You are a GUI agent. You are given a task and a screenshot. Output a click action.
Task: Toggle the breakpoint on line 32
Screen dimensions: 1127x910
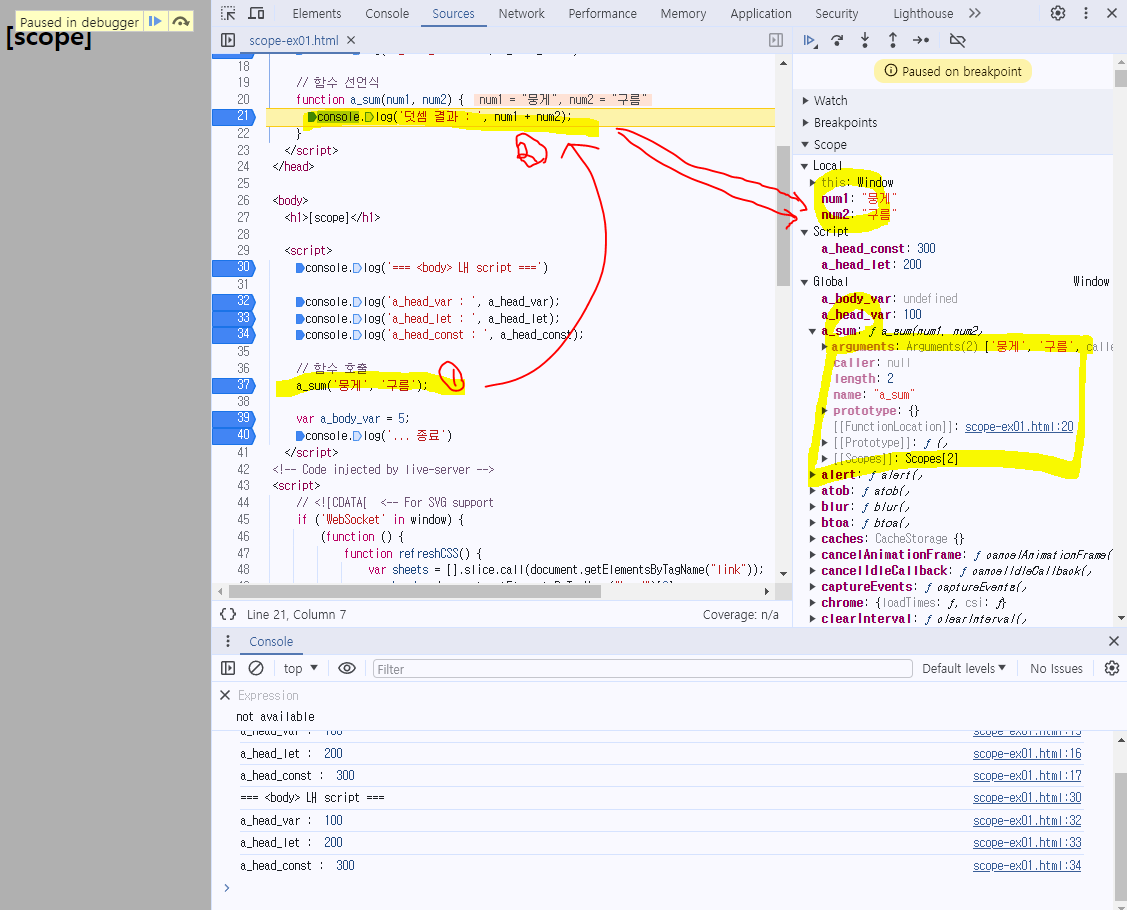(234, 301)
